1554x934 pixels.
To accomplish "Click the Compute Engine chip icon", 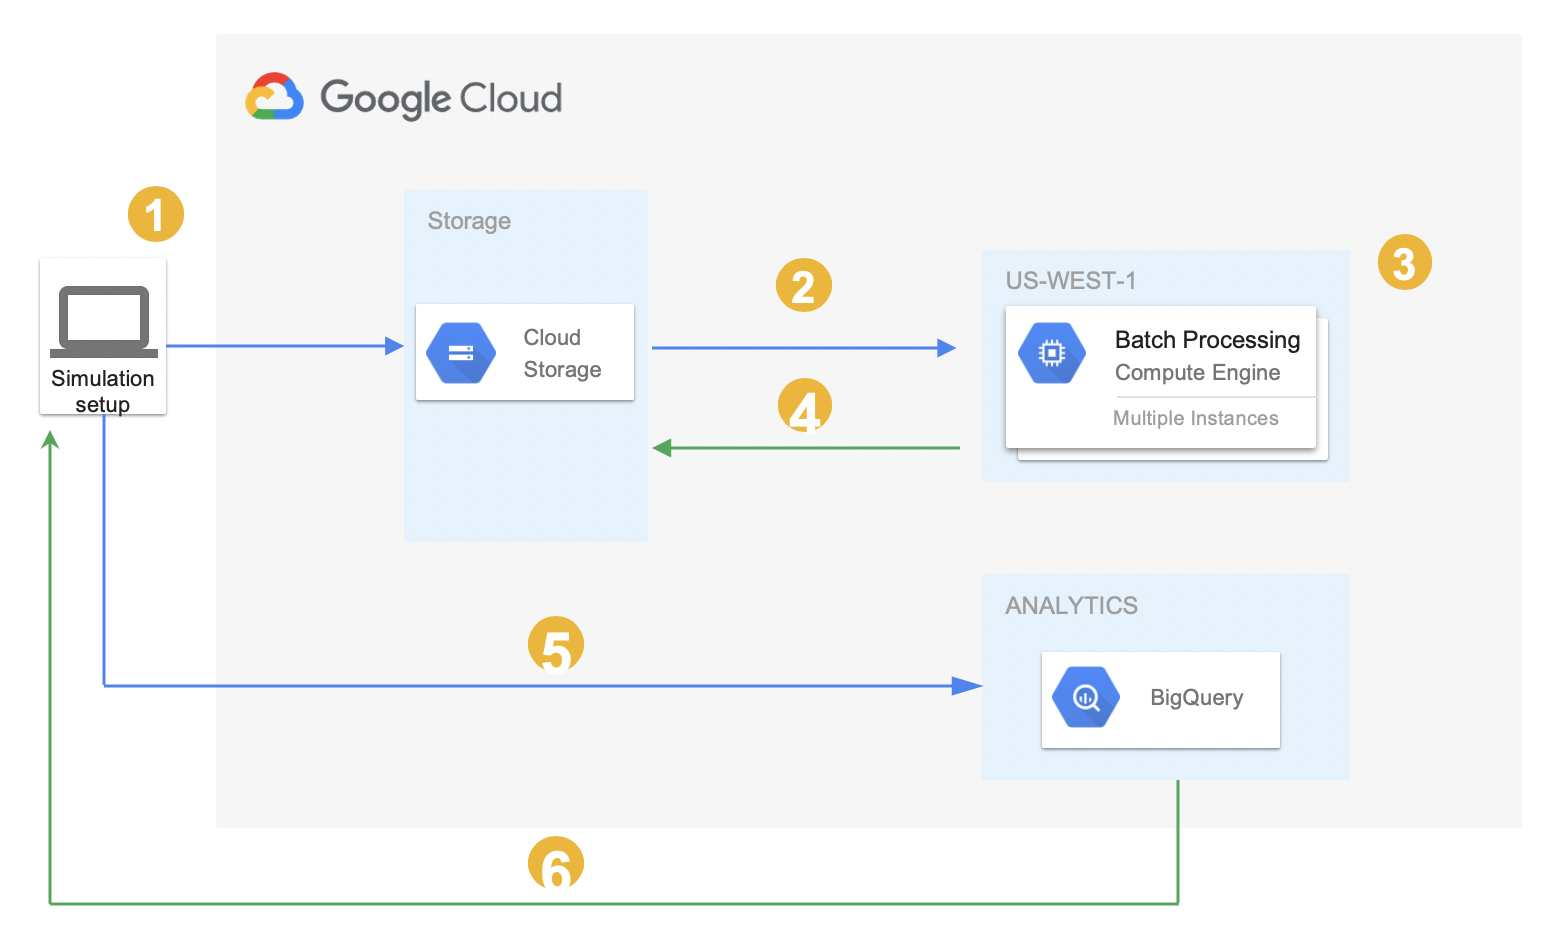I will pyautogui.click(x=1052, y=353).
